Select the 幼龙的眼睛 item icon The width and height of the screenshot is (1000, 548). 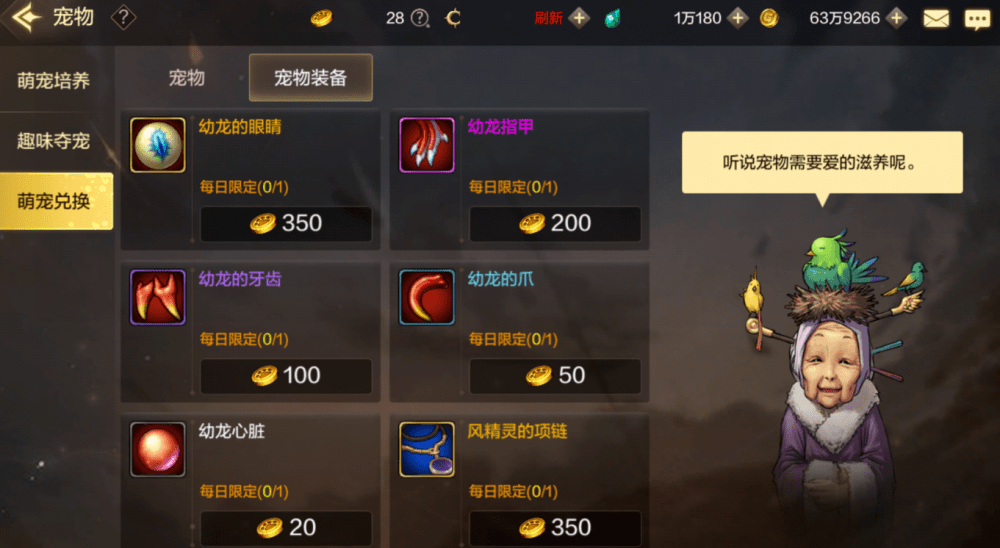pyautogui.click(x=158, y=145)
